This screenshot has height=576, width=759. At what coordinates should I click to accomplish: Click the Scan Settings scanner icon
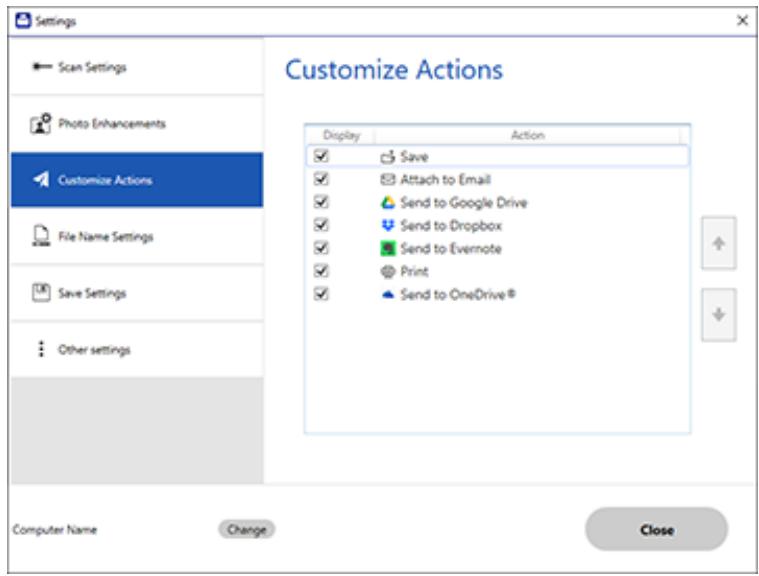coord(42,66)
